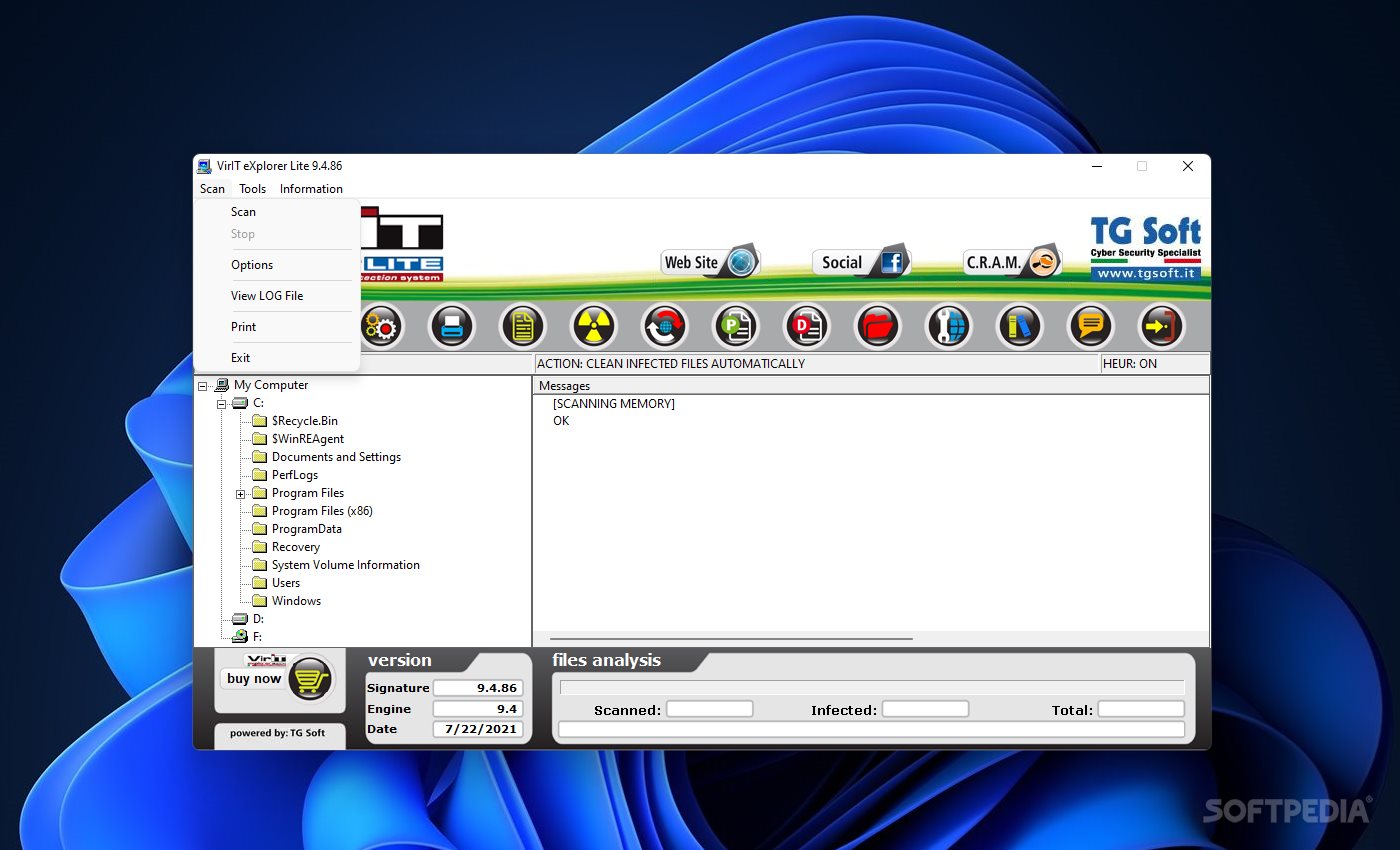1400x850 pixels.
Task: Click the Windows folder icon
Action: coord(259,601)
